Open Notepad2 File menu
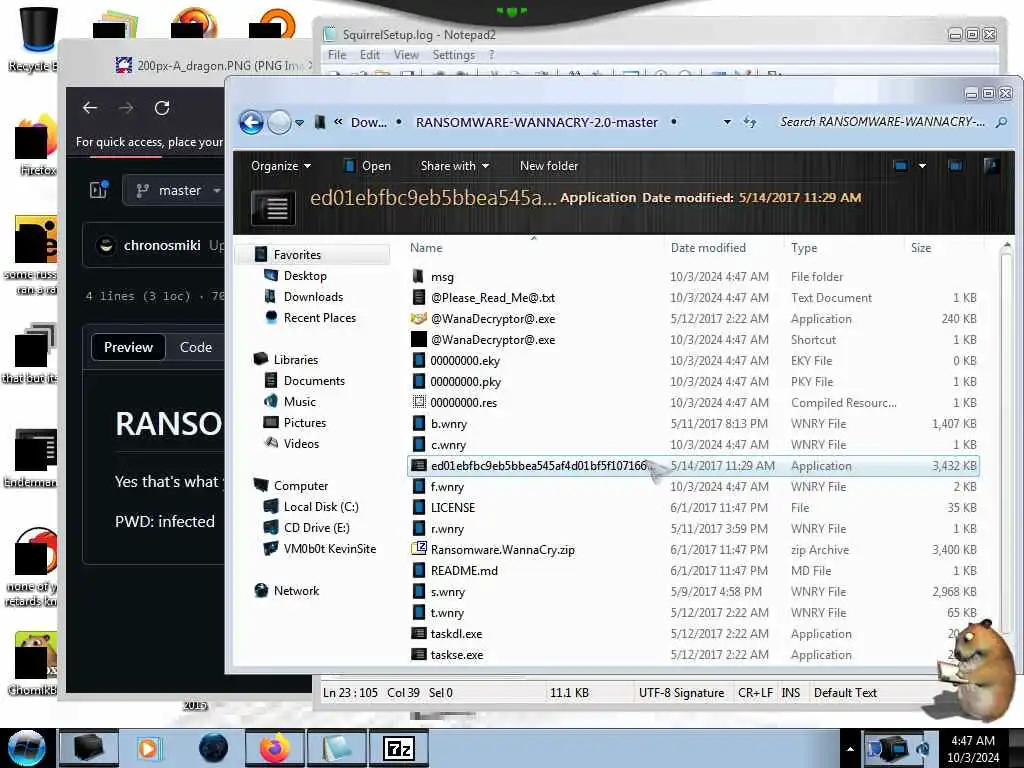Image resolution: width=1024 pixels, height=768 pixels. coord(337,55)
